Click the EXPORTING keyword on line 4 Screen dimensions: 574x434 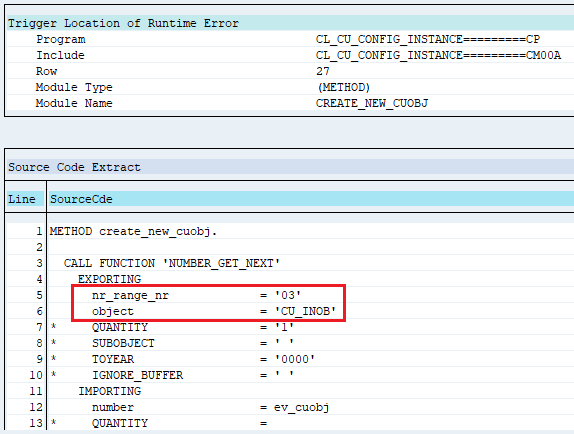click(109, 279)
